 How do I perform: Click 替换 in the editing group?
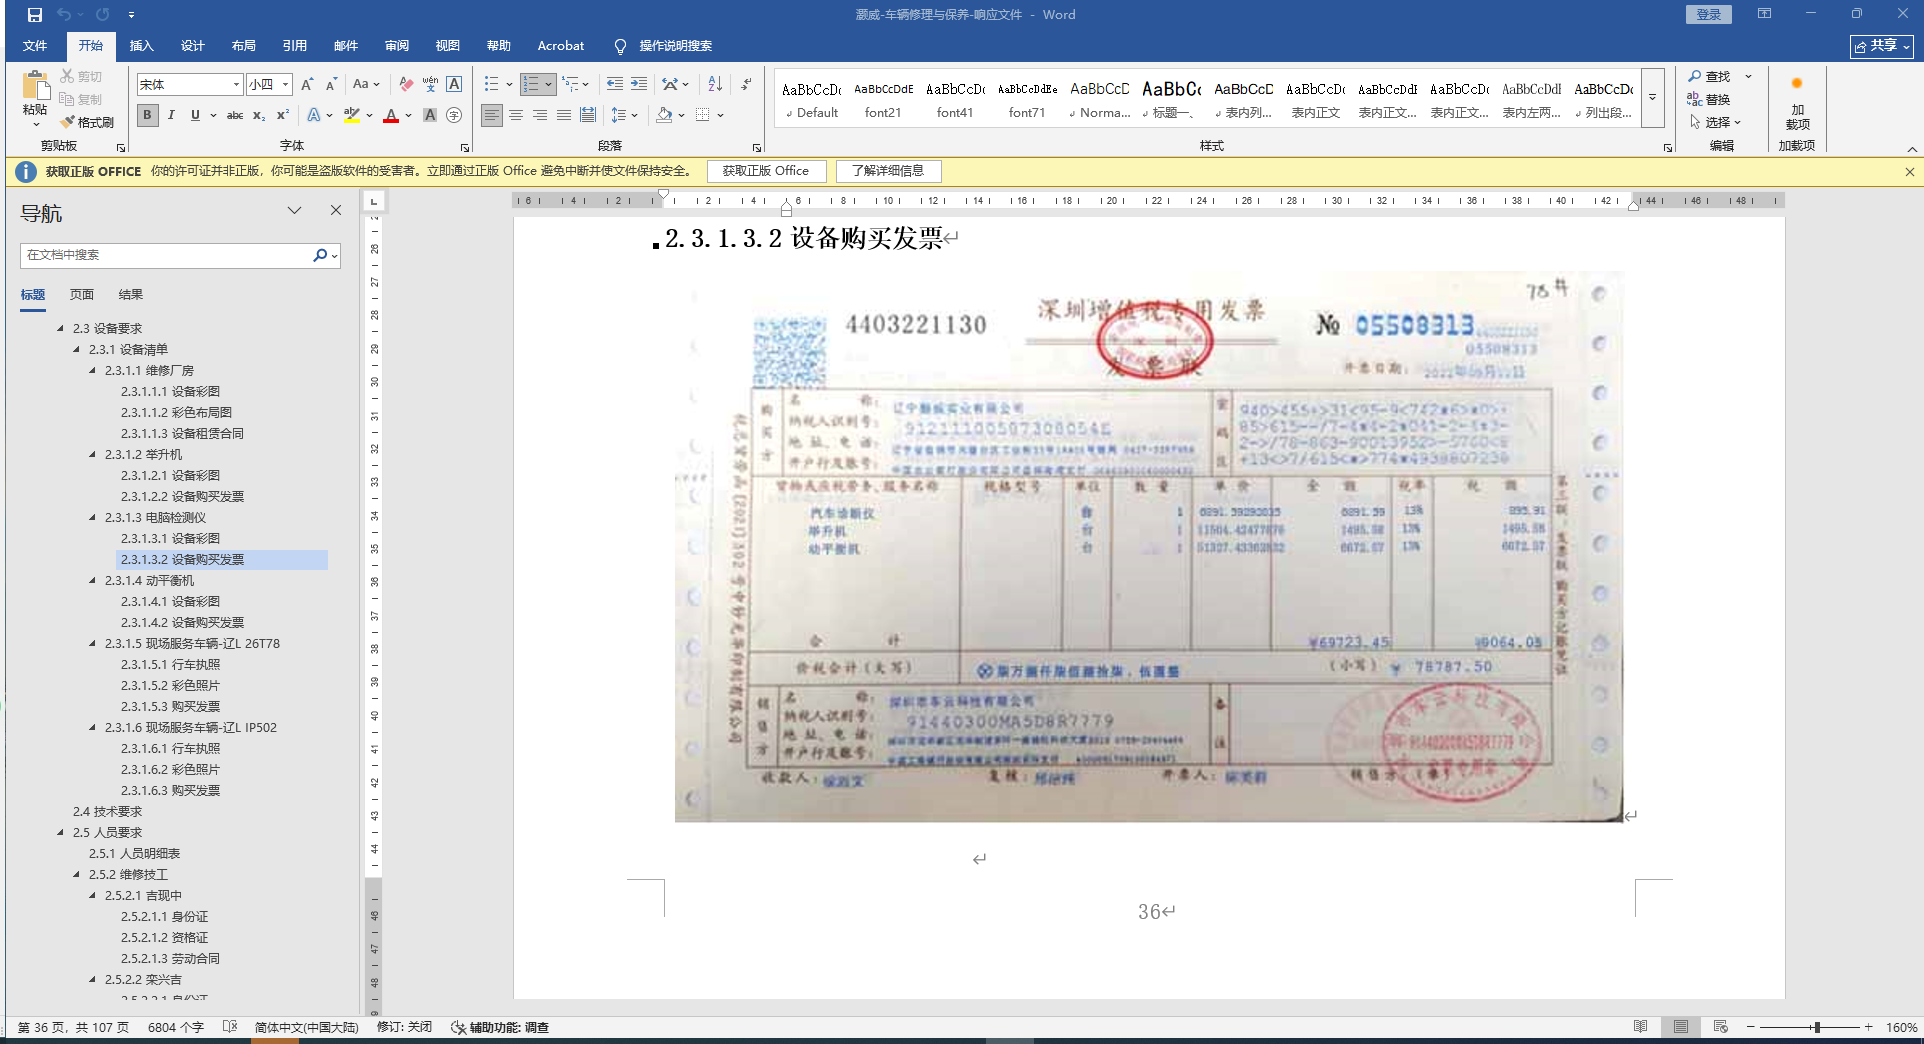[x=1709, y=99]
